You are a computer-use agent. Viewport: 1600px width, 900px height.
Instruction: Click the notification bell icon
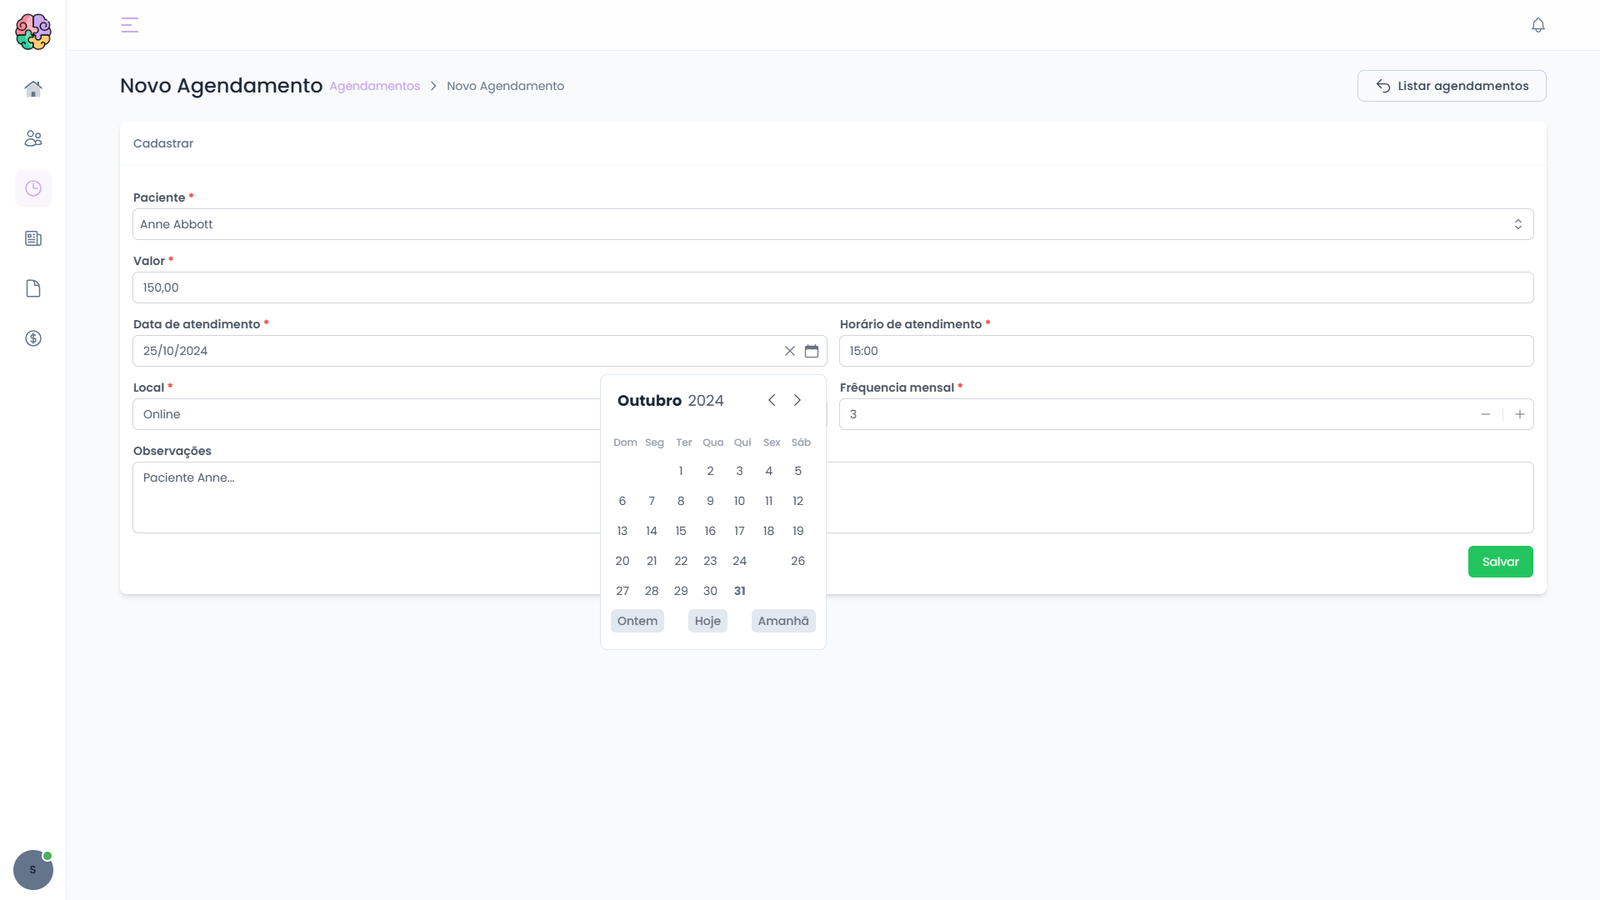tap(1538, 25)
